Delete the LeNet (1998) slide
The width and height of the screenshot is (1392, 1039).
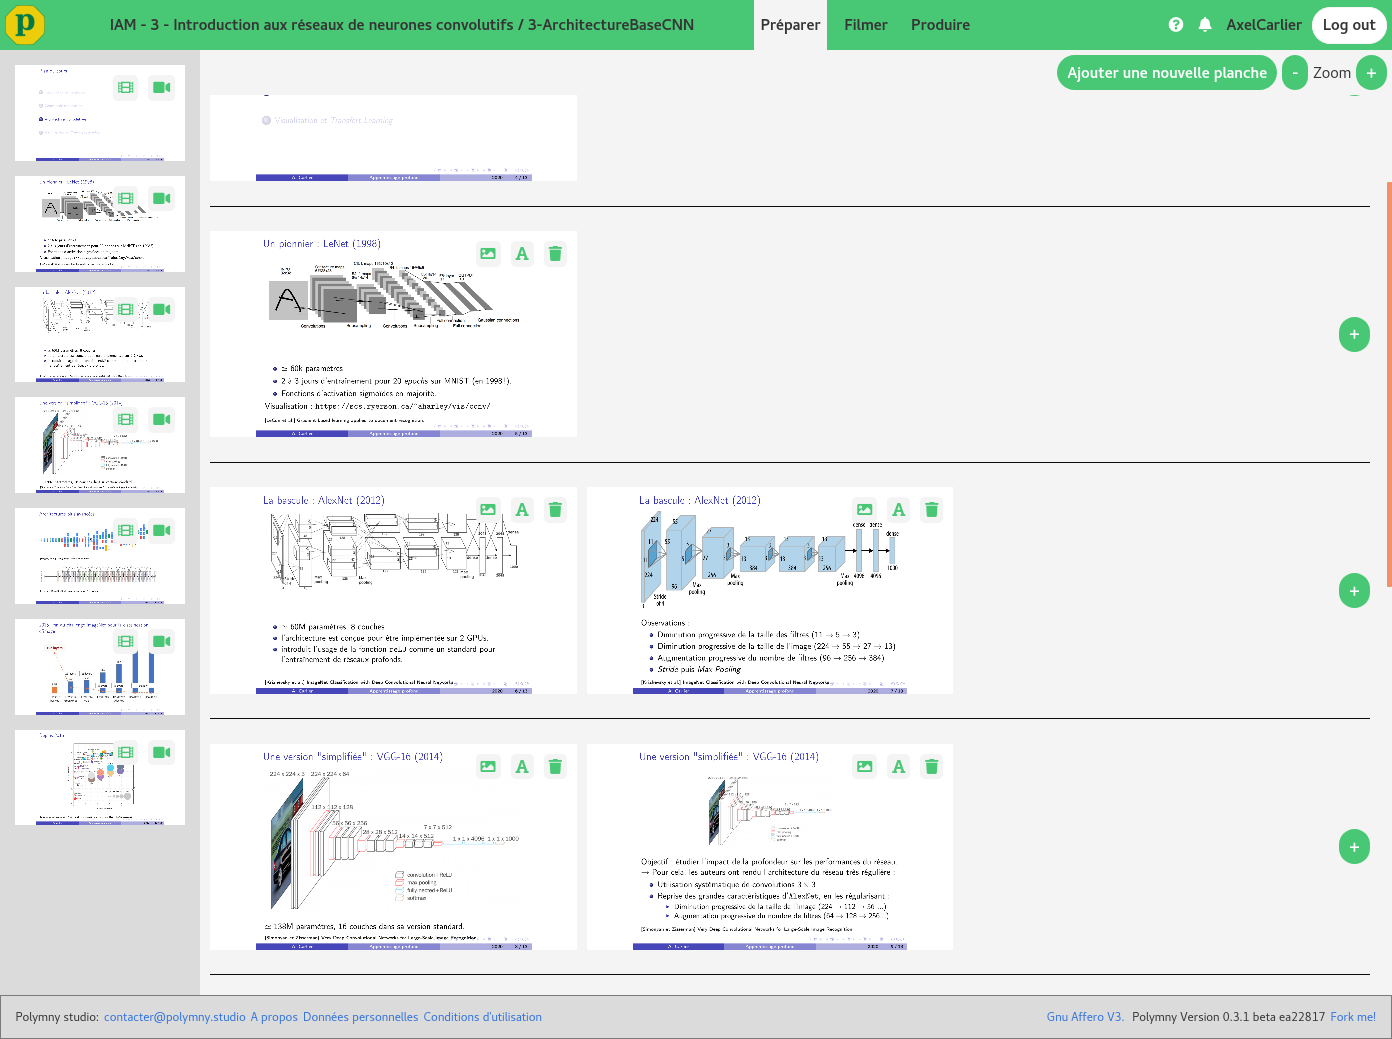click(x=555, y=254)
